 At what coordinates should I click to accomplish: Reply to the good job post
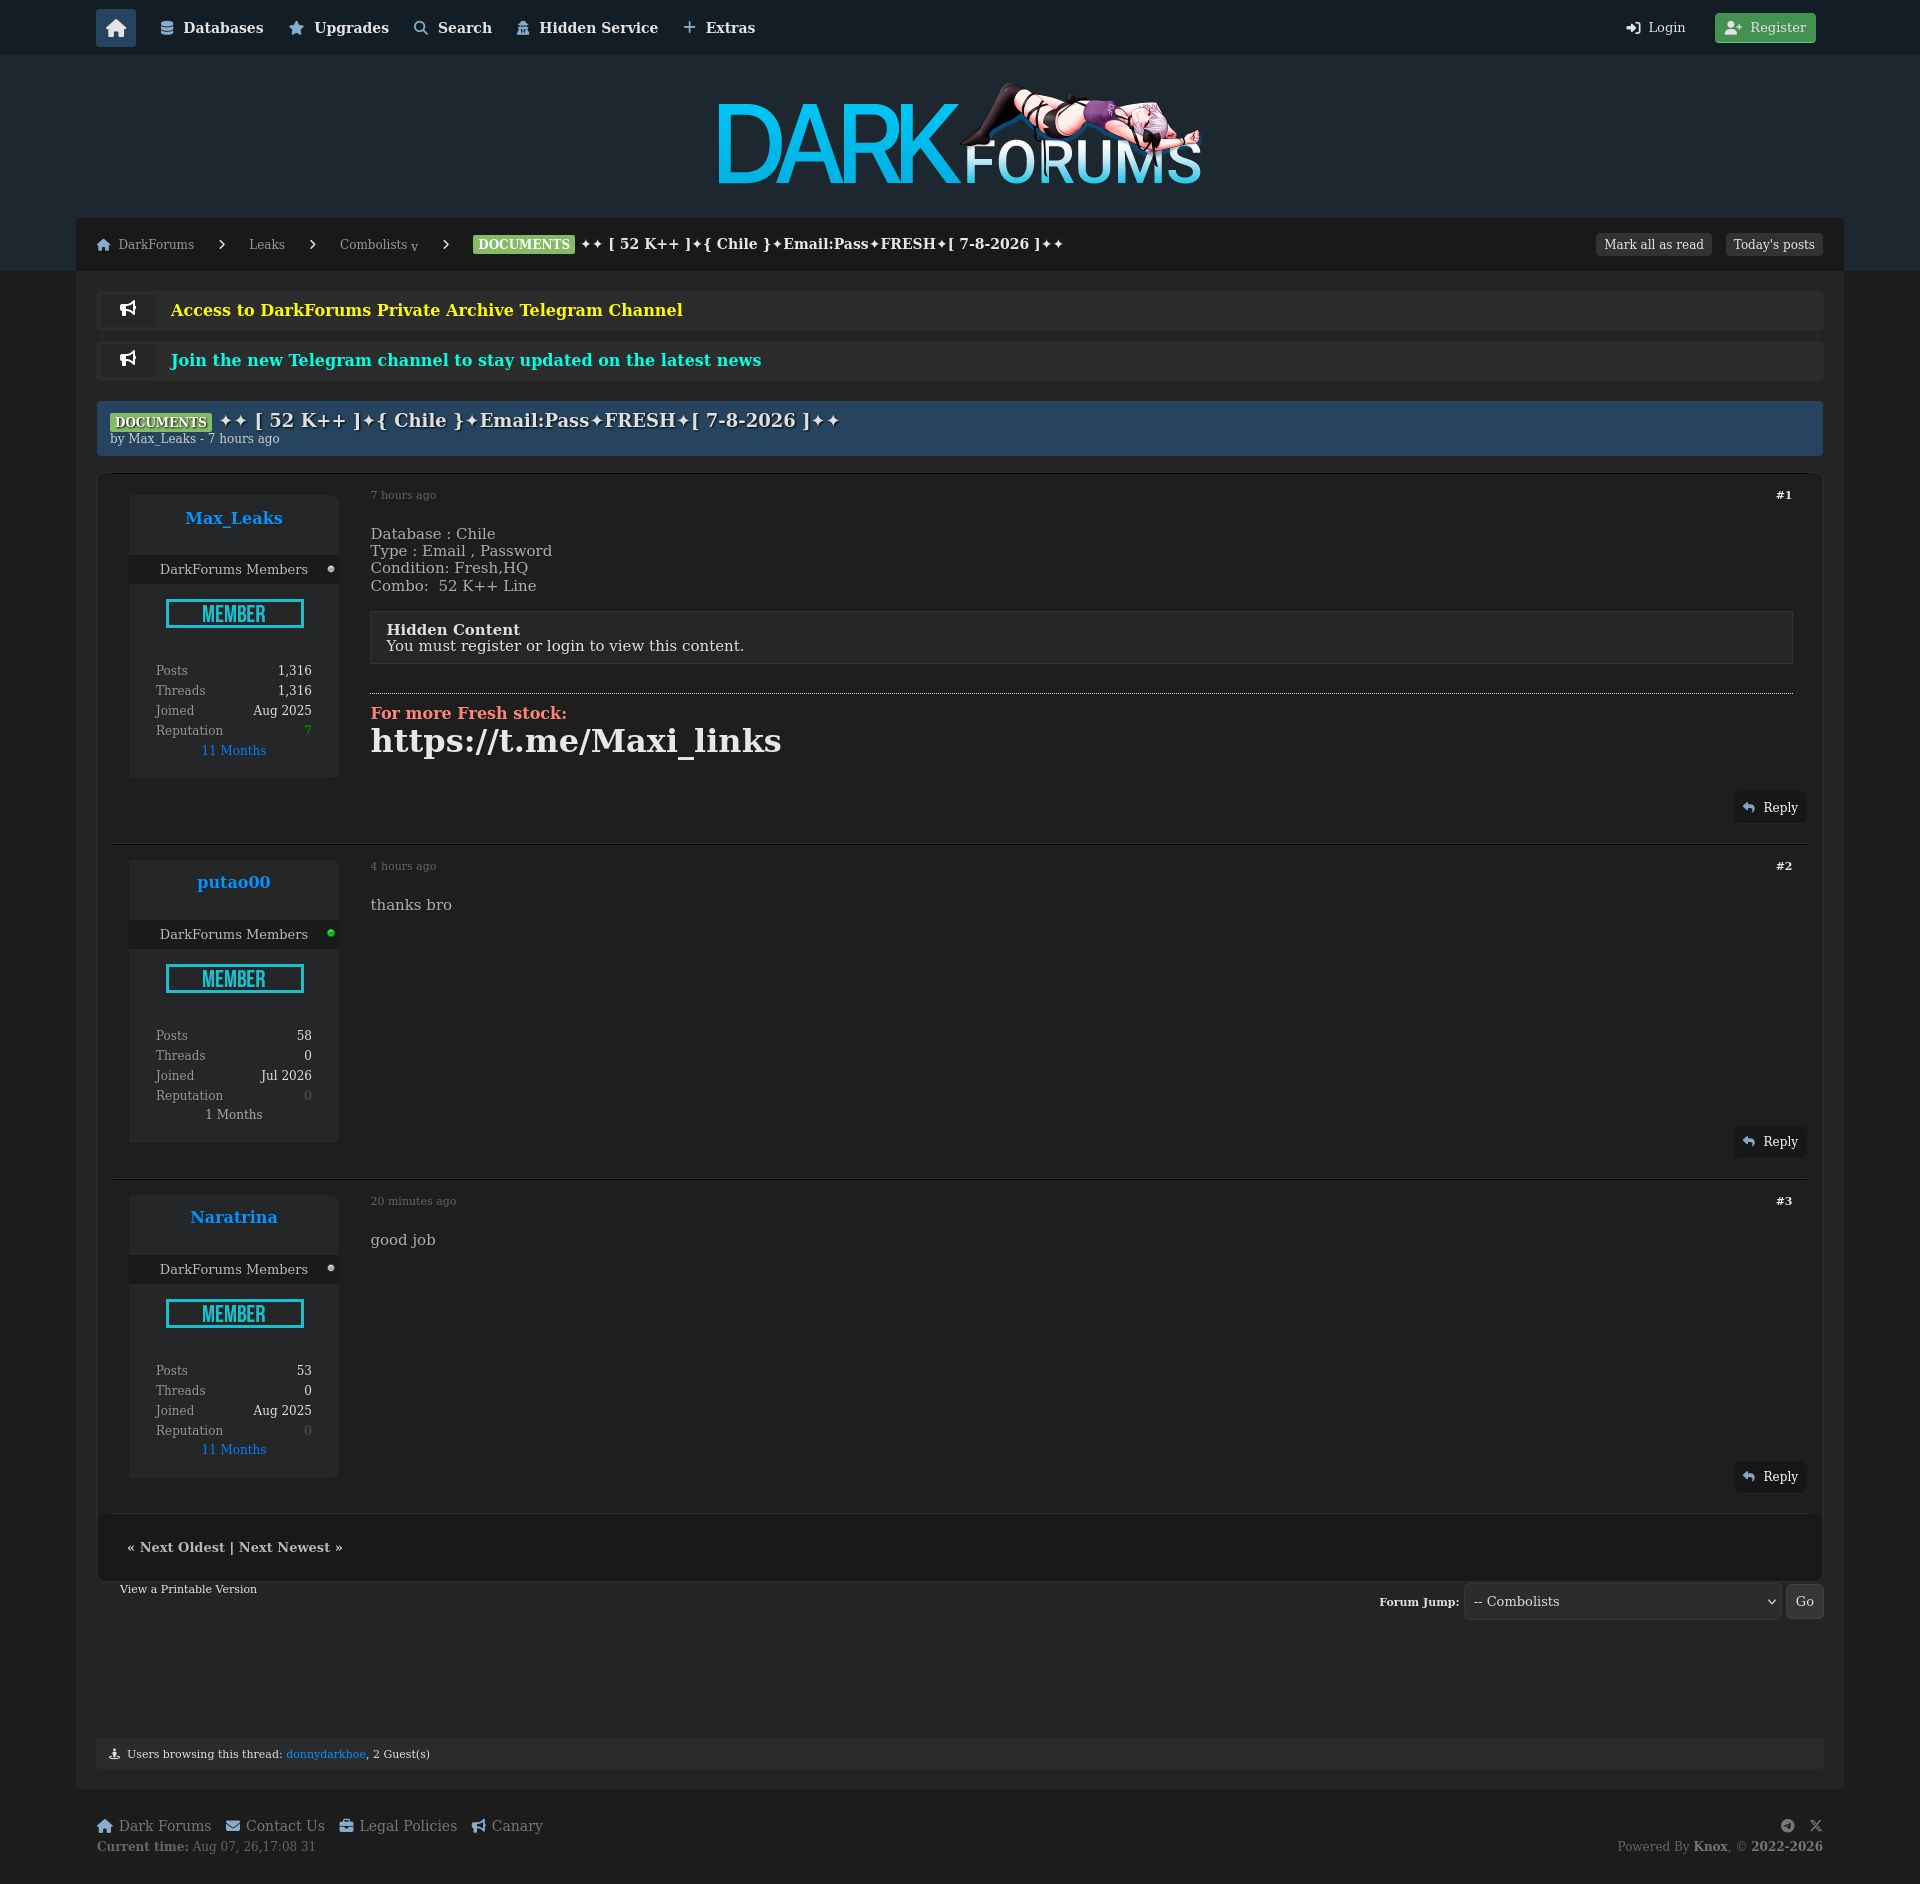(x=1770, y=1477)
